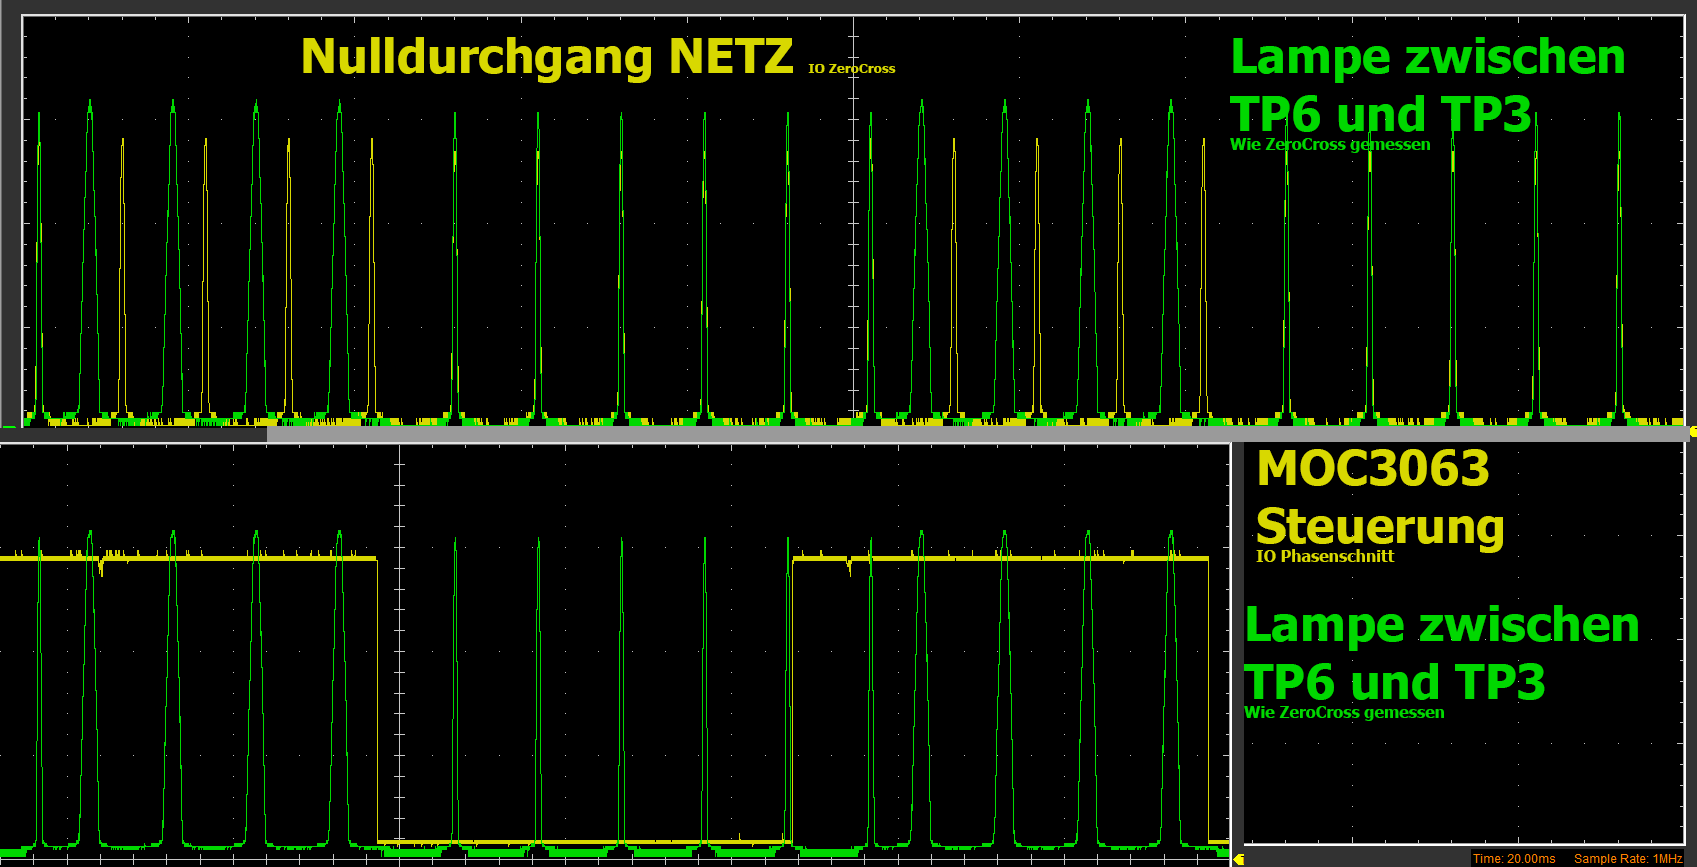Click the 'Time: 20.00ms' status readout
This screenshot has height=867, width=1697.
pos(1514,859)
